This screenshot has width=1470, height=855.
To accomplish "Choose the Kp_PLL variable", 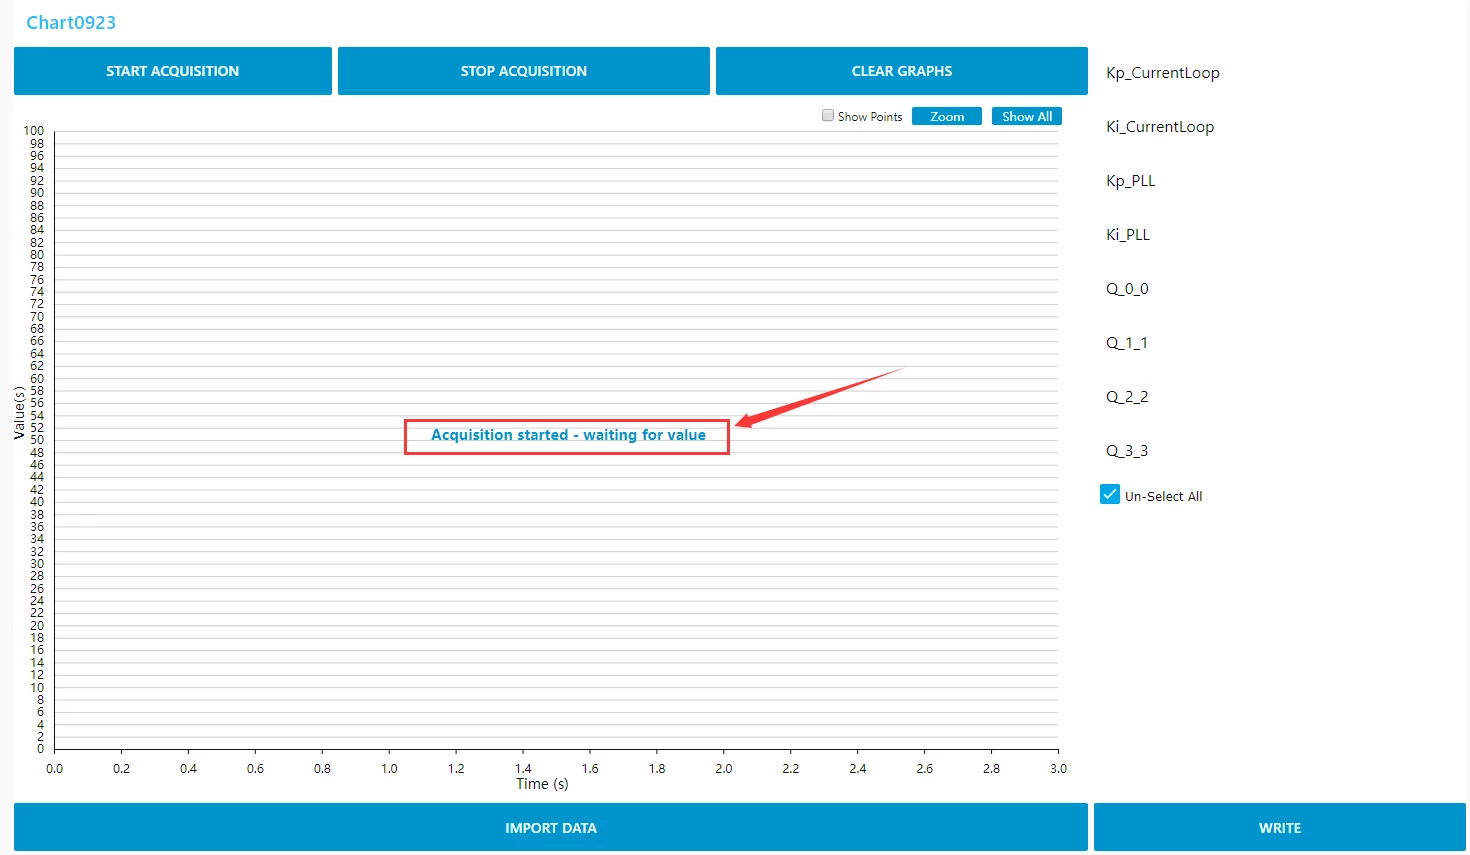I will (x=1131, y=181).
